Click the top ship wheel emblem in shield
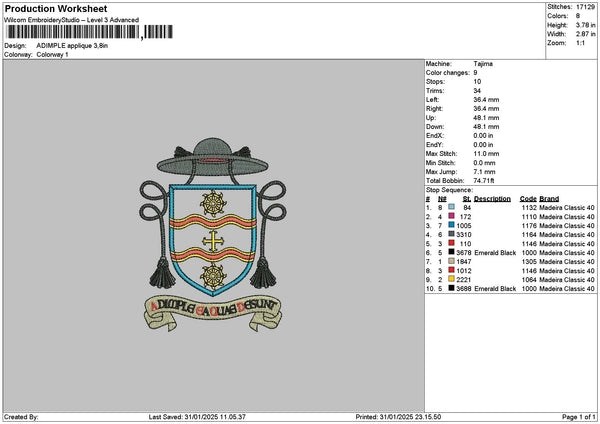This screenshot has width=600, height=424. click(x=213, y=203)
